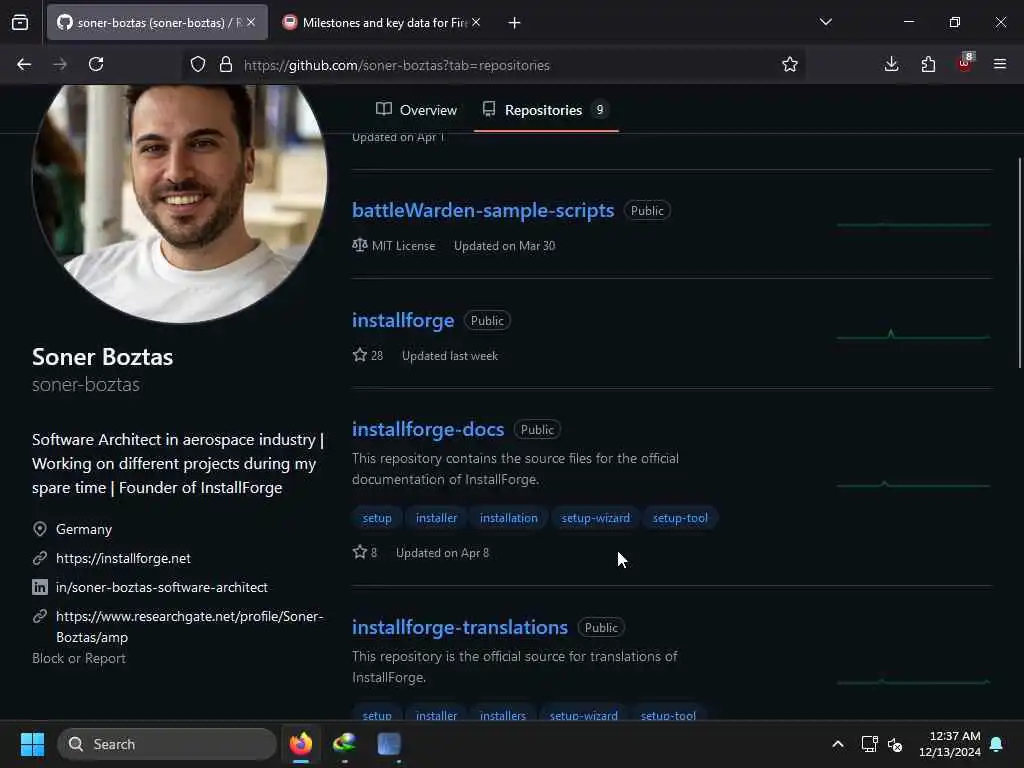
Task: Reload the current GitHub page
Action: point(96,64)
